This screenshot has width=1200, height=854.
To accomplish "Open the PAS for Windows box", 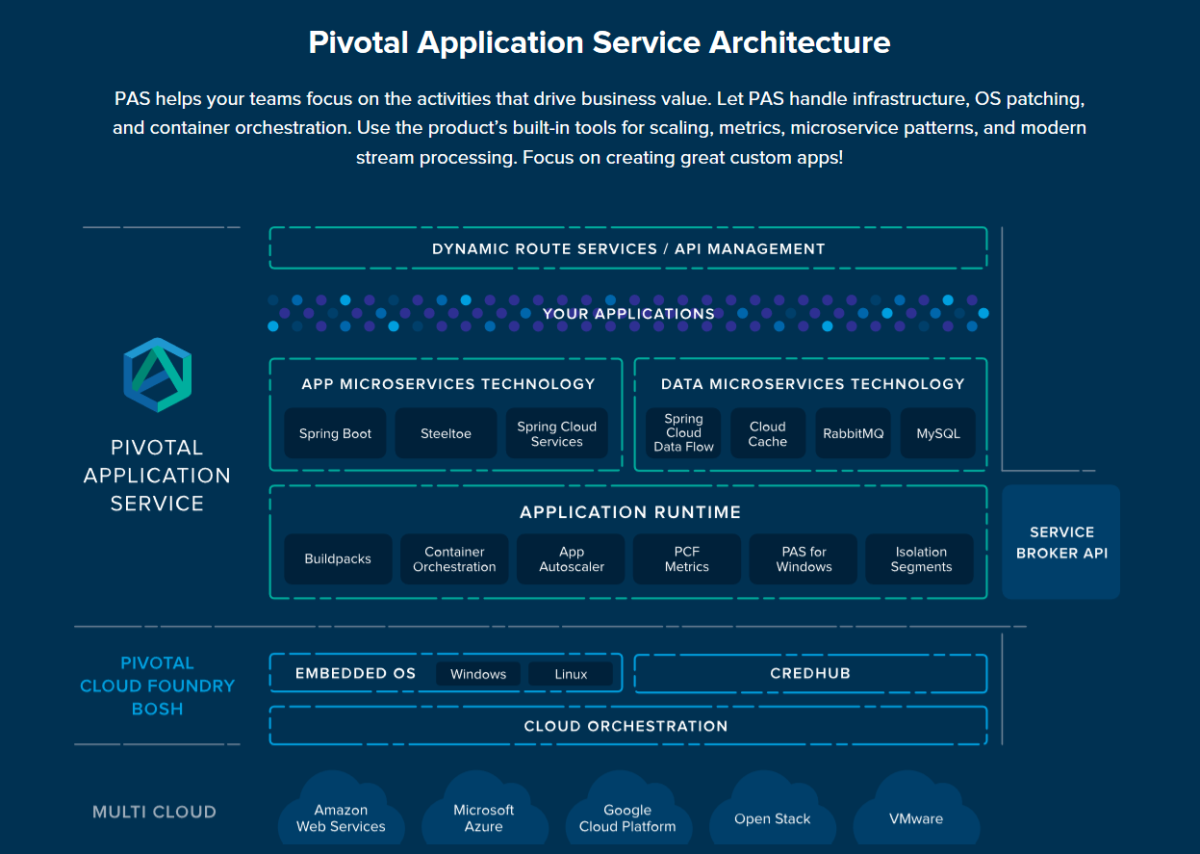I will pyautogui.click(x=804, y=559).
